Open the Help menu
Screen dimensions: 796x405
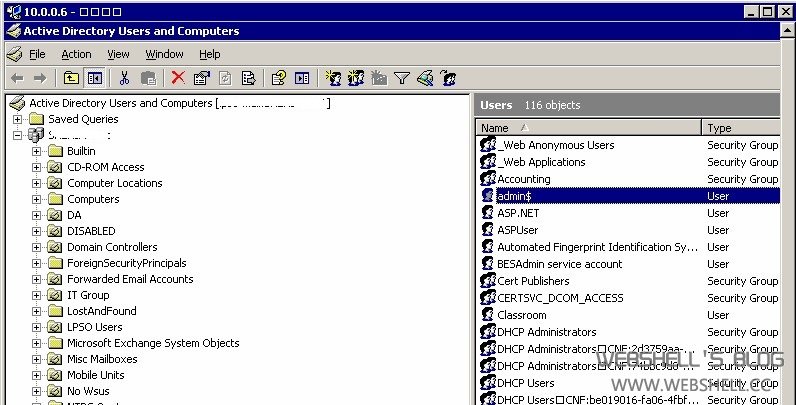pyautogui.click(x=209, y=54)
